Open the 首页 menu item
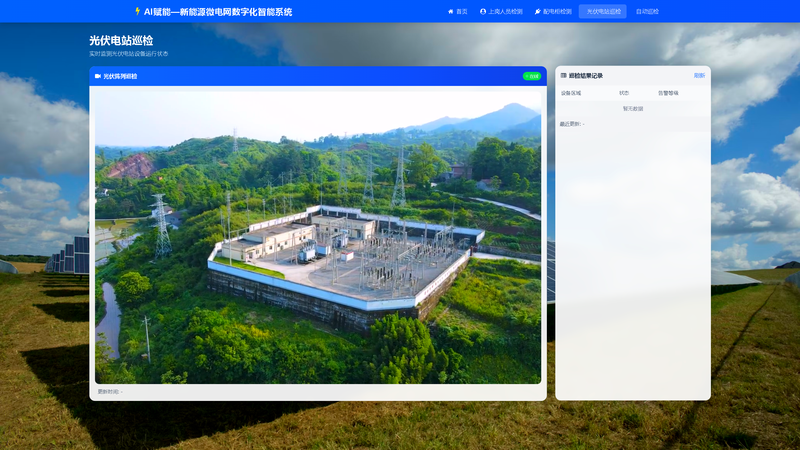Image resolution: width=800 pixels, height=450 pixels. click(458, 11)
